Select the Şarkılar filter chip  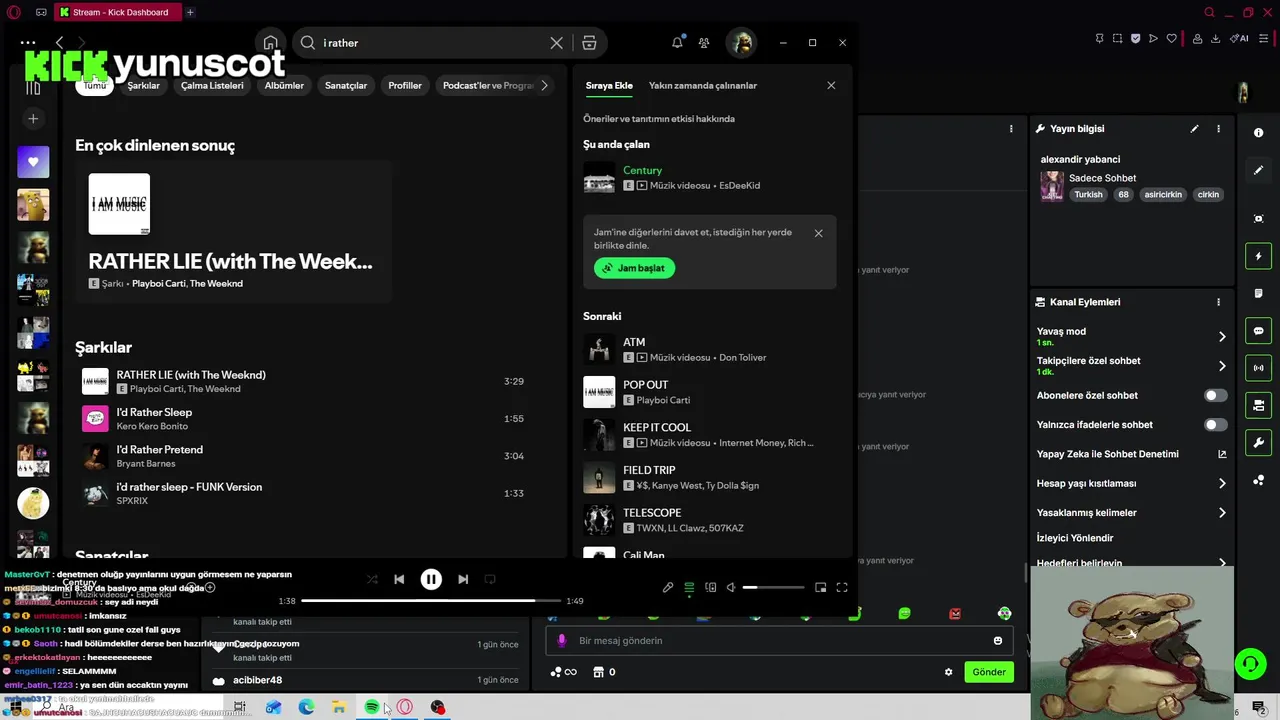coord(143,85)
